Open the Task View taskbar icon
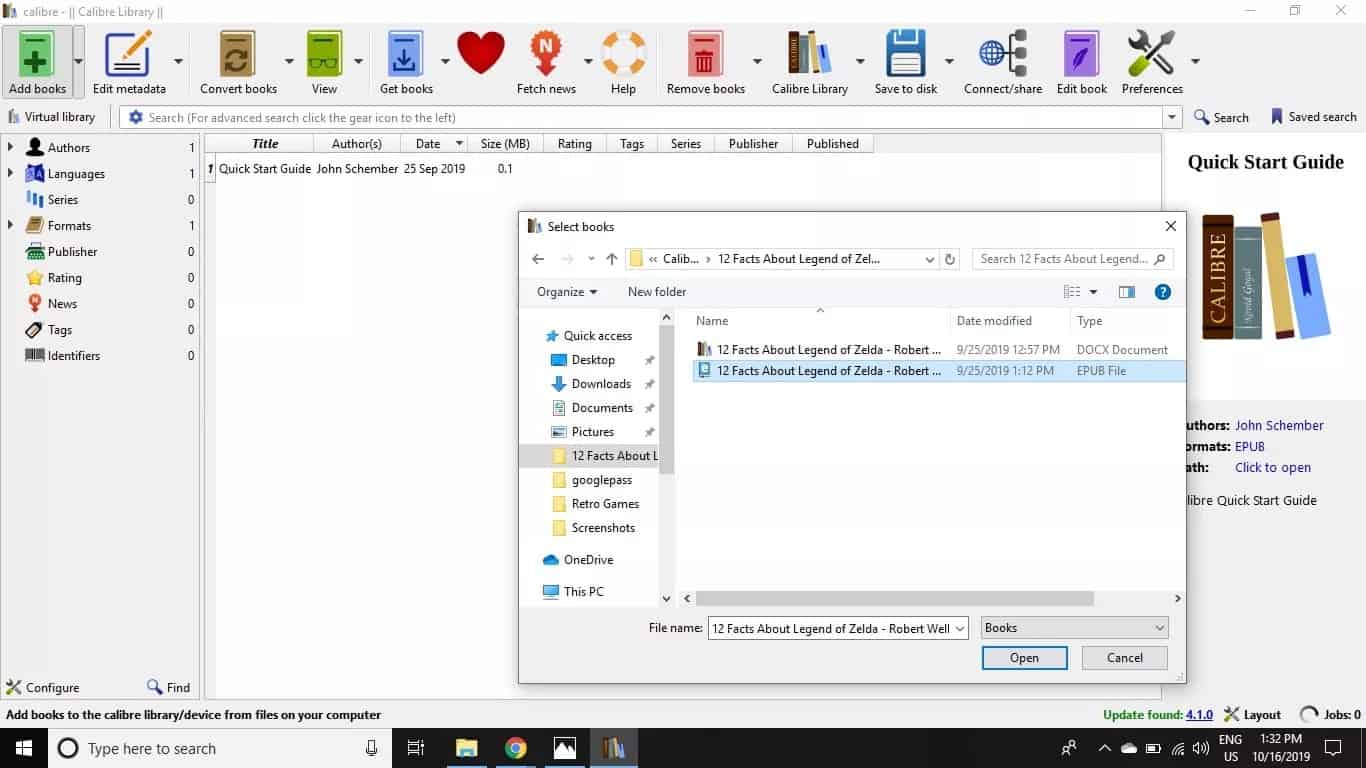 click(416, 748)
